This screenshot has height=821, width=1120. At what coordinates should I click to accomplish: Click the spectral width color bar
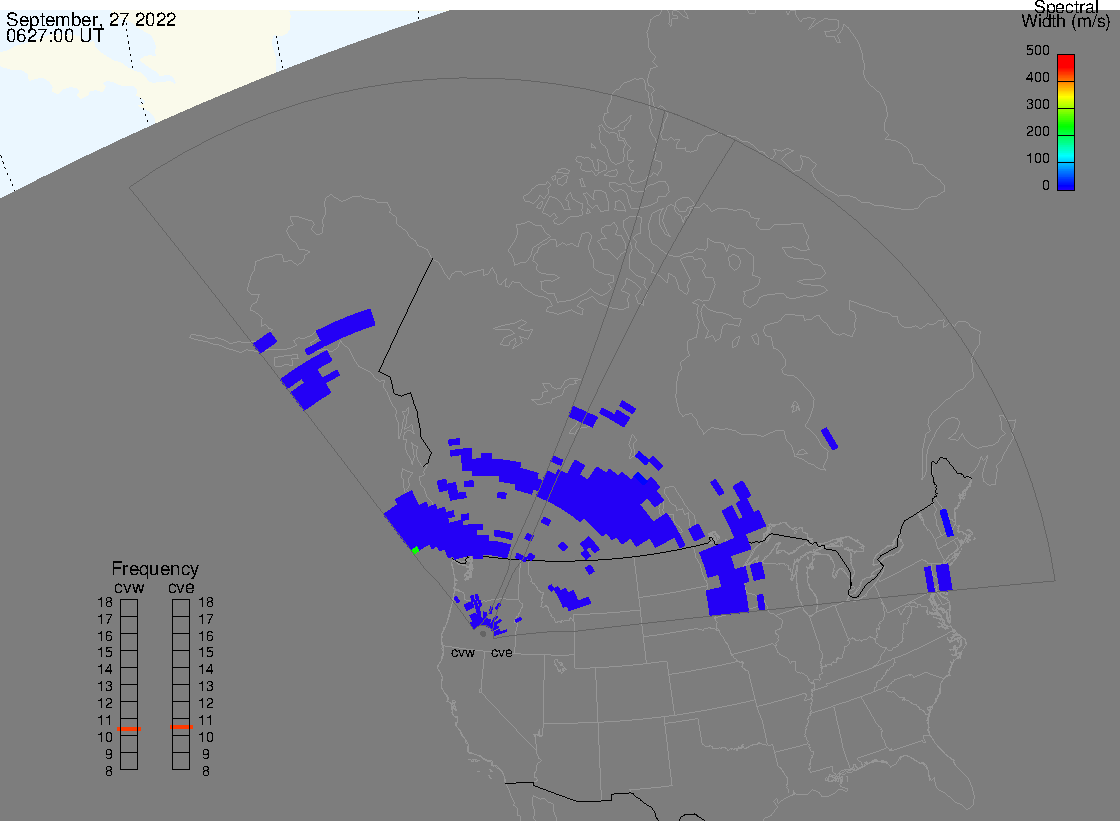tap(1066, 122)
